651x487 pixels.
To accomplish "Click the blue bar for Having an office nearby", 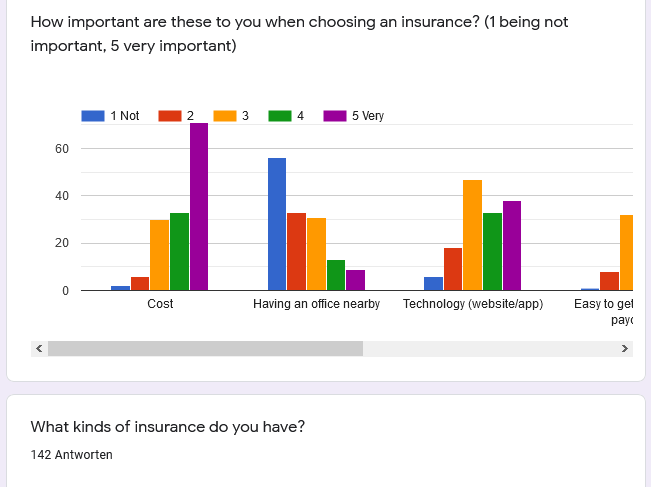I will (277, 224).
